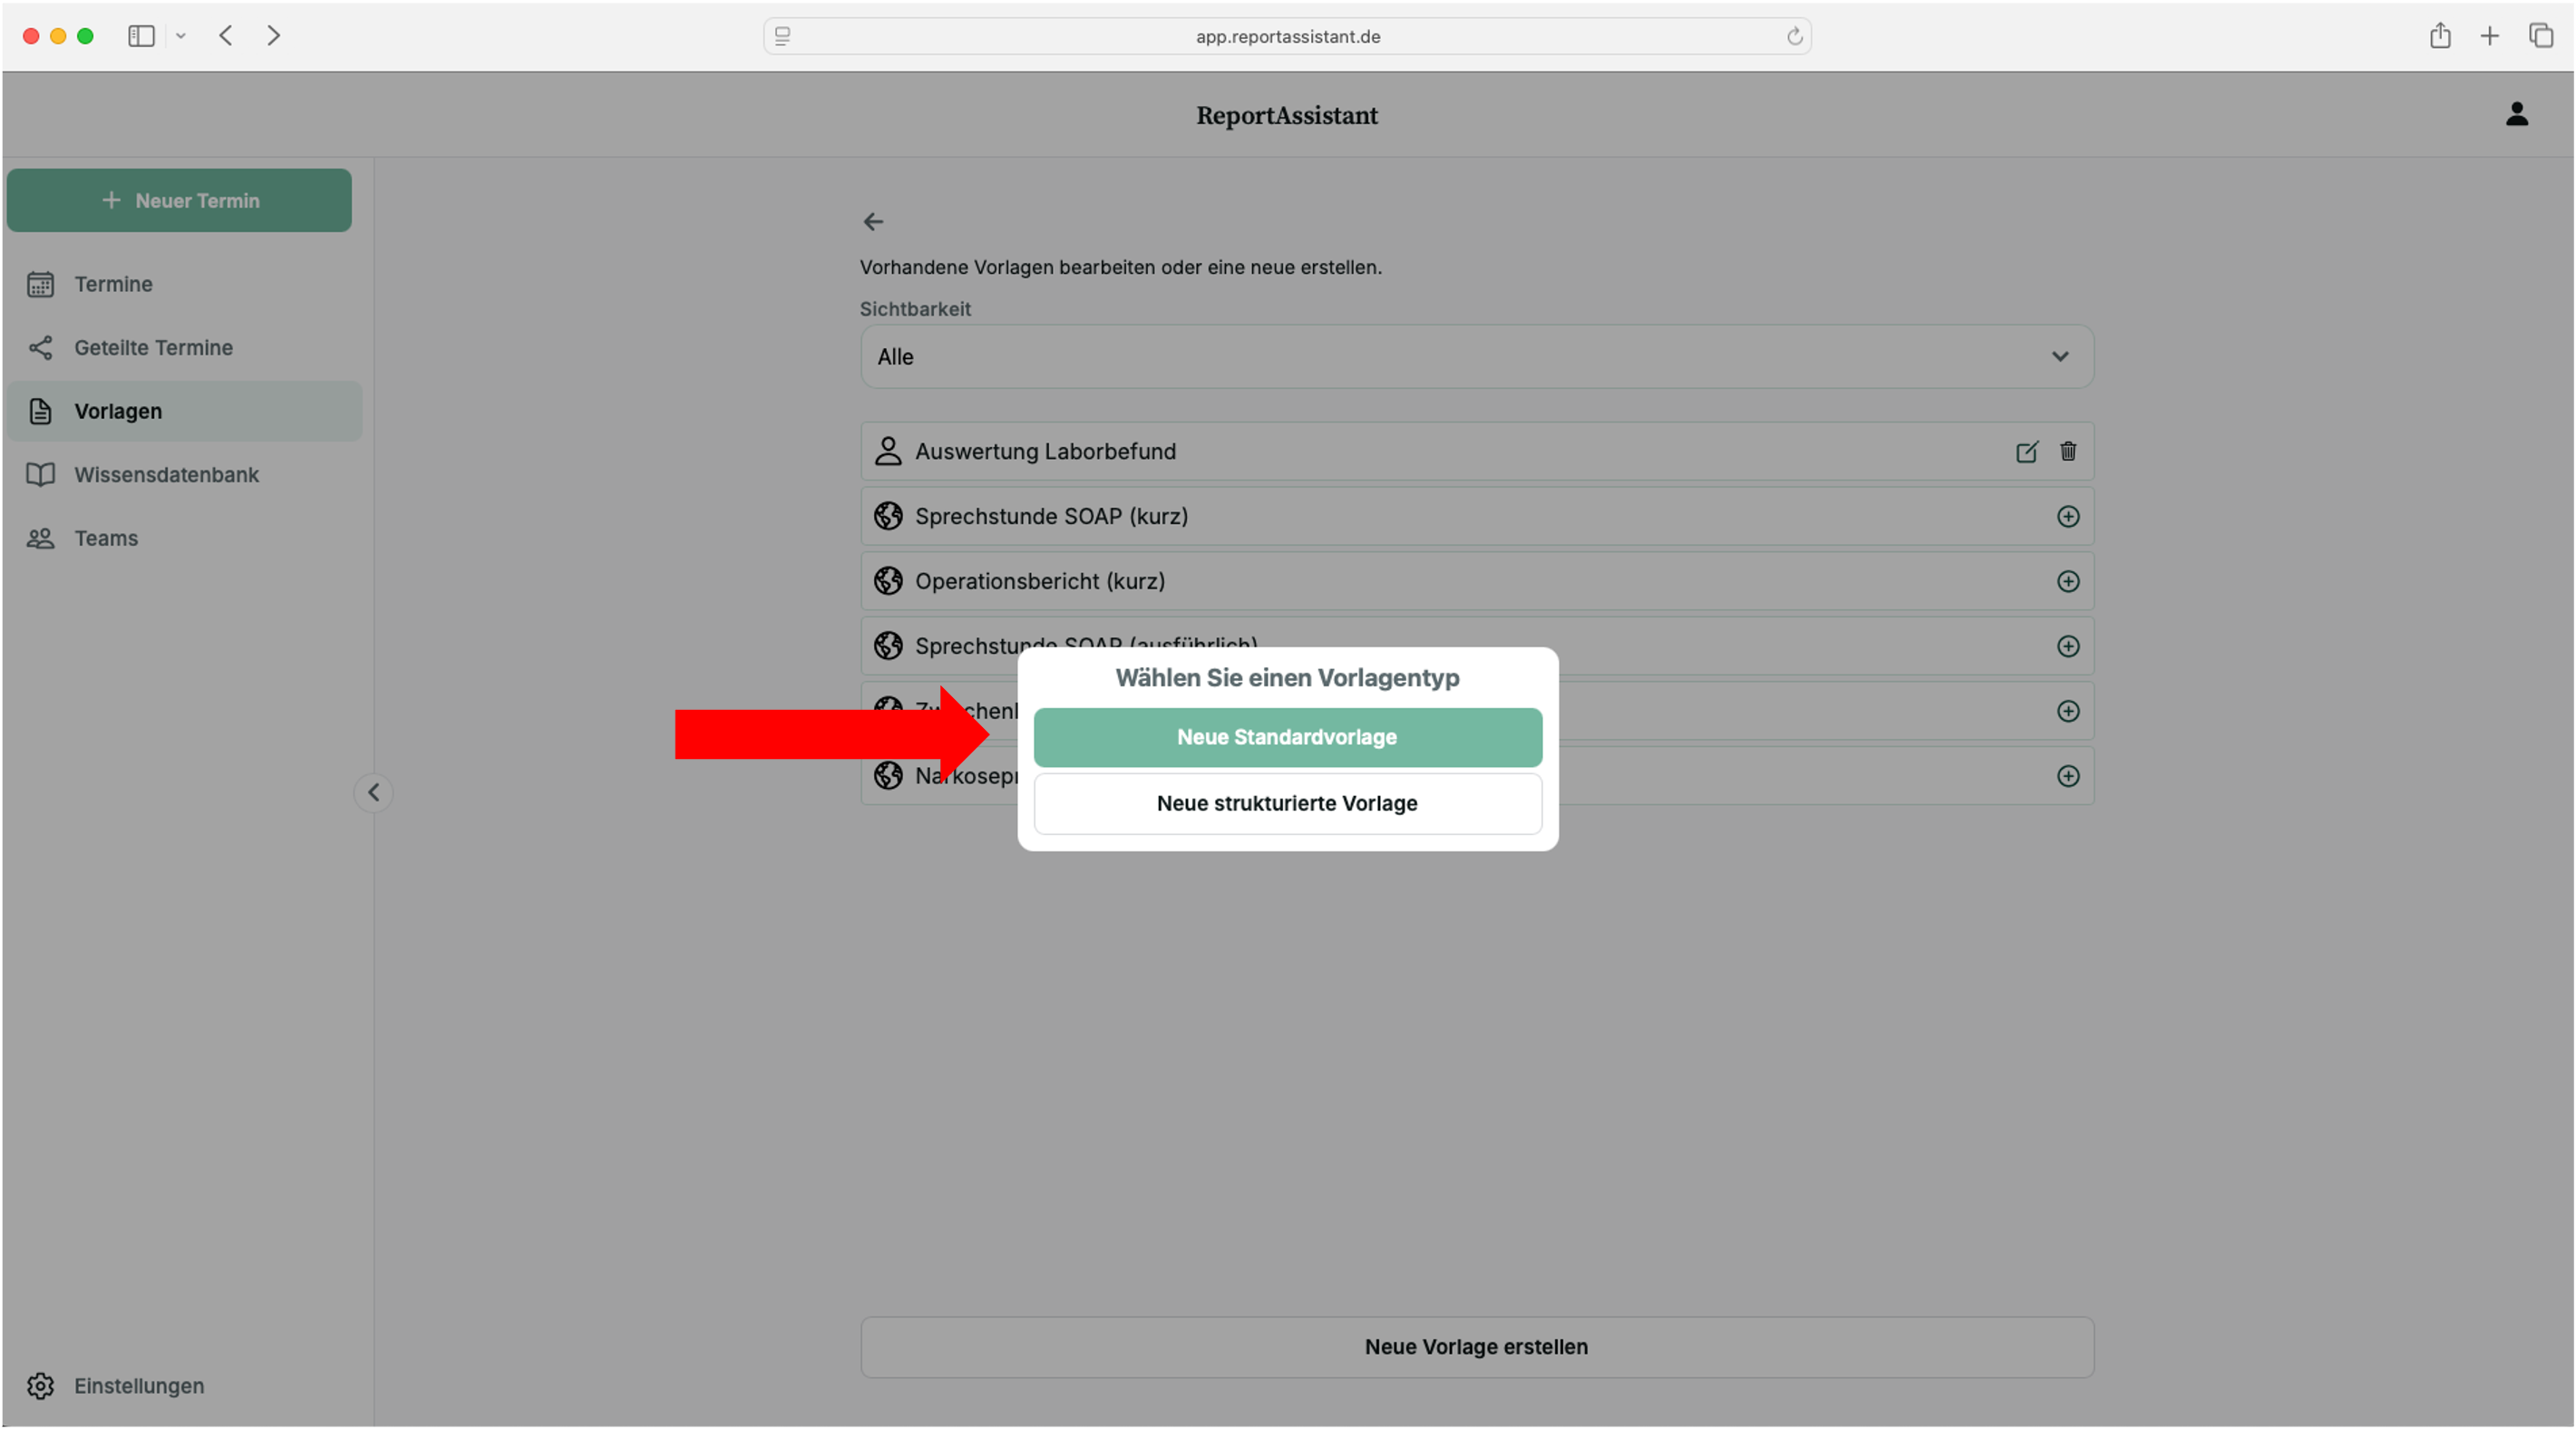Screen dimensions: 2576x1429
Task: Click Neue Vorlage erstellen button
Action: pos(1476,1346)
